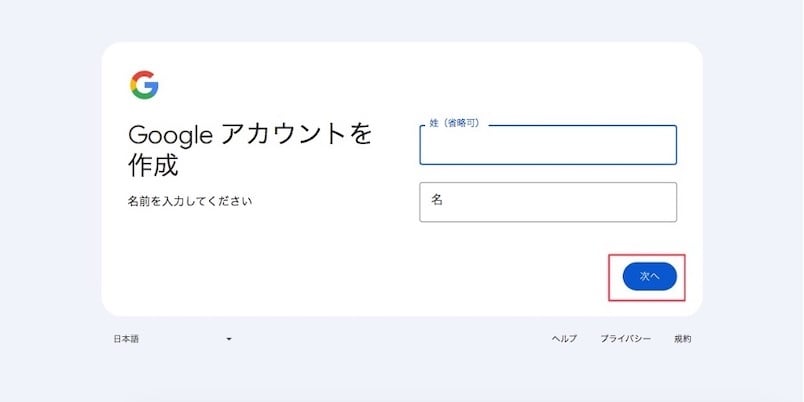Screen dimensions: 804x402
Task: Click the 名 placeholder text
Action: pos(437,200)
